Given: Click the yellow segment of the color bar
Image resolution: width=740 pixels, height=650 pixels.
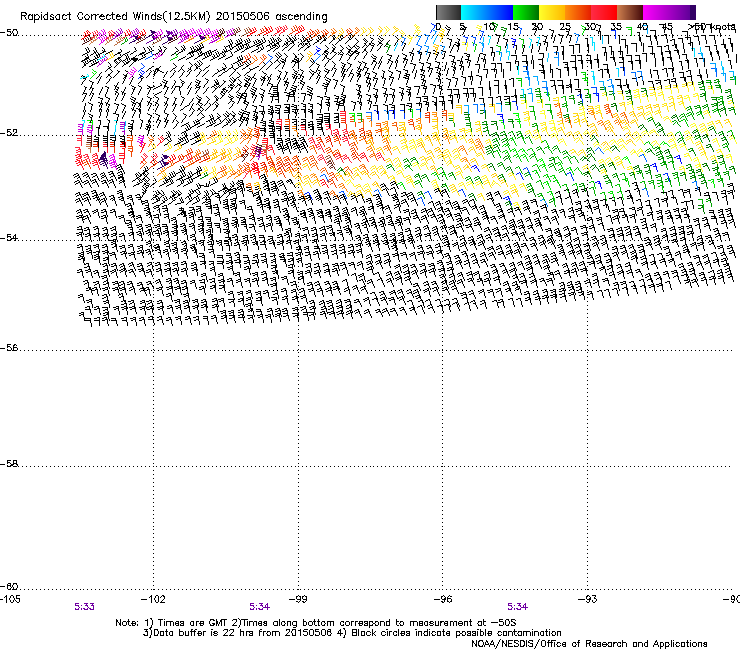Looking at the screenshot, I should [552, 12].
